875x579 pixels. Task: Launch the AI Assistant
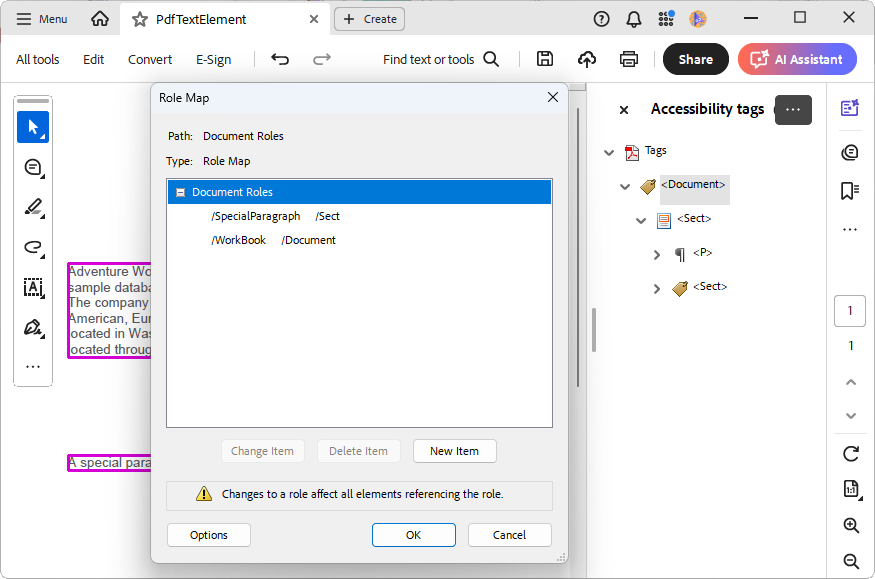(x=797, y=59)
